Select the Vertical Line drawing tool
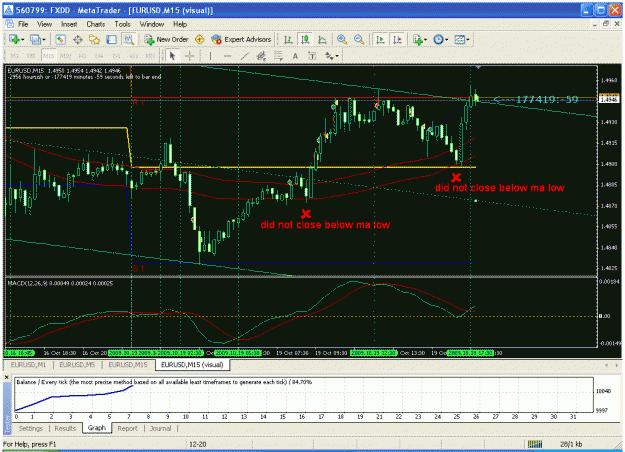Image resolution: width=625 pixels, height=452 pixels. click(210, 56)
